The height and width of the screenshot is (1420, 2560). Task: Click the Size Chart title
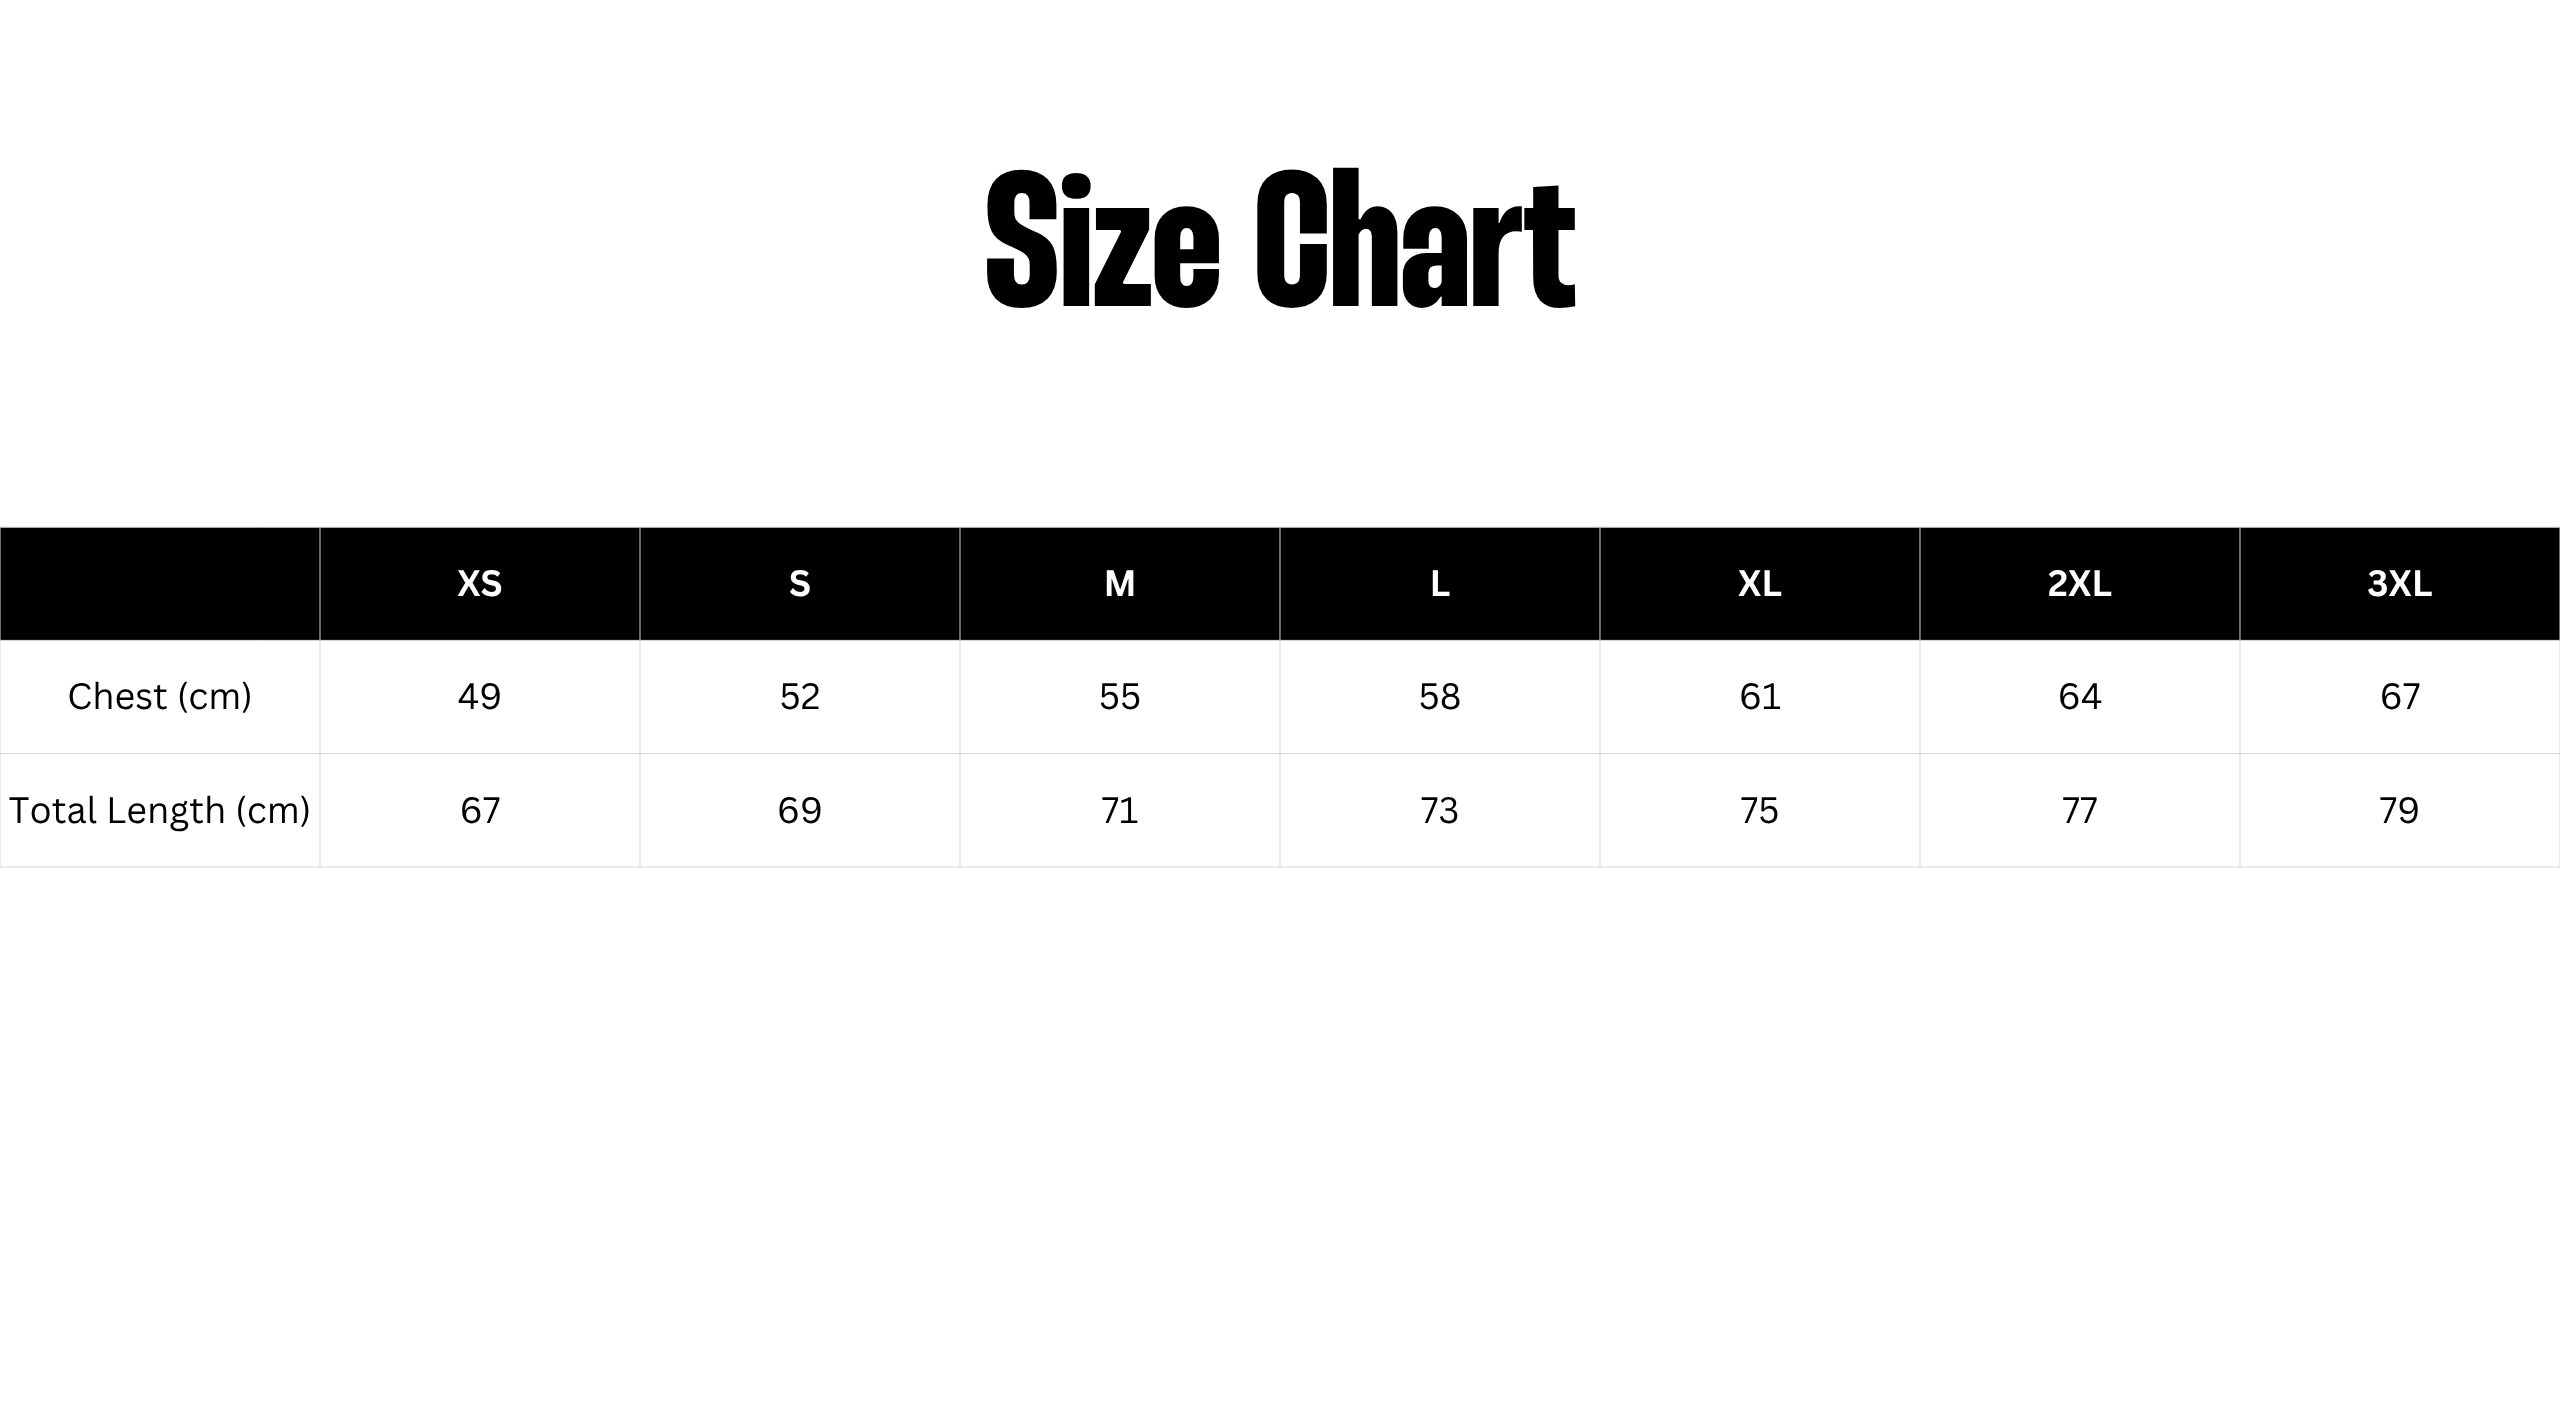click(1280, 238)
